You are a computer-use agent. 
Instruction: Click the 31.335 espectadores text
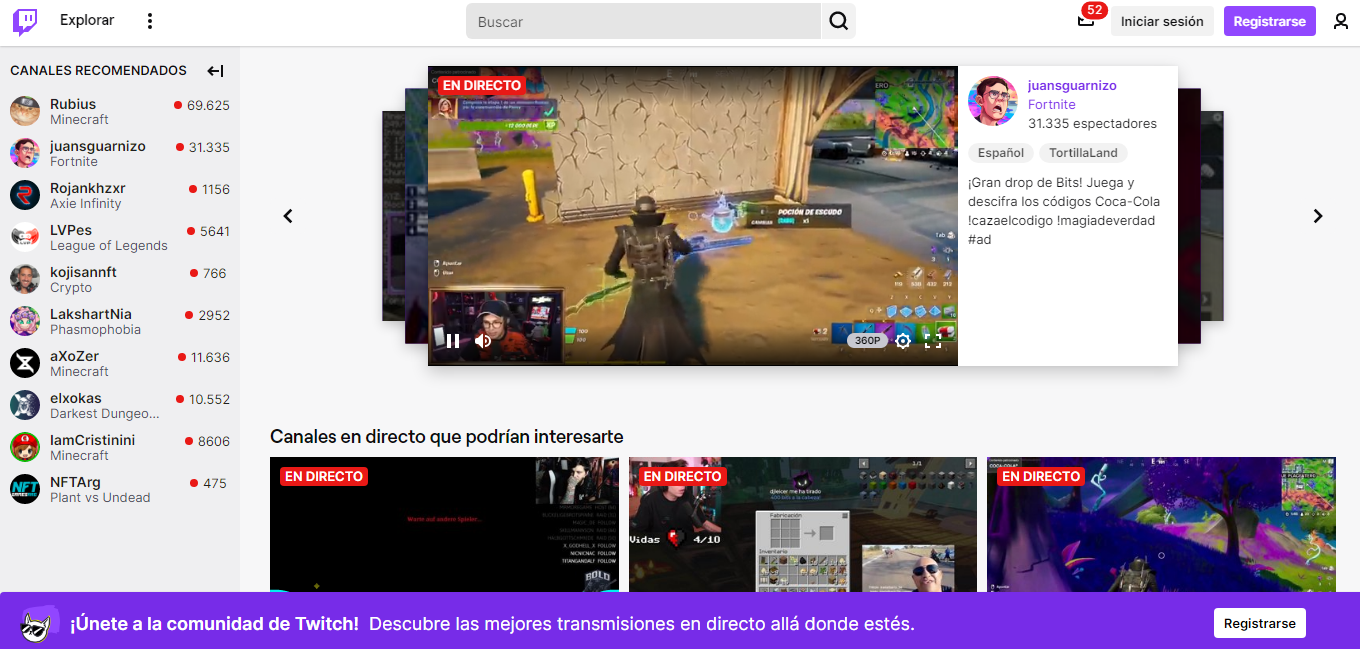(x=1092, y=124)
